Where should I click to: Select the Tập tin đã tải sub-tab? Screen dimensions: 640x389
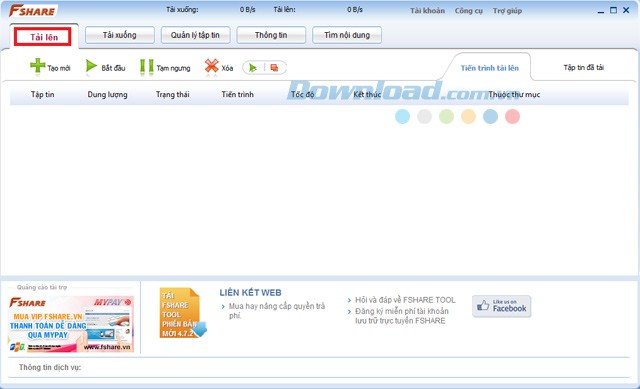(584, 67)
